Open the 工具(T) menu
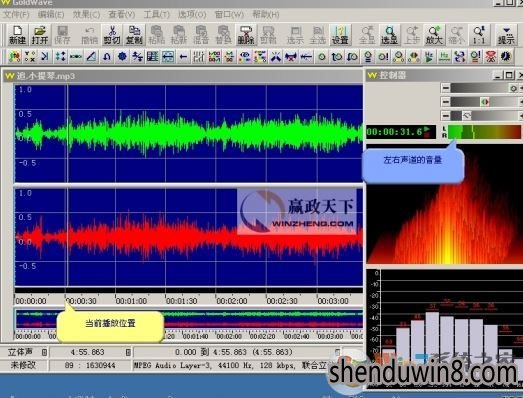Screen dimensions: 523x398 coord(156,14)
